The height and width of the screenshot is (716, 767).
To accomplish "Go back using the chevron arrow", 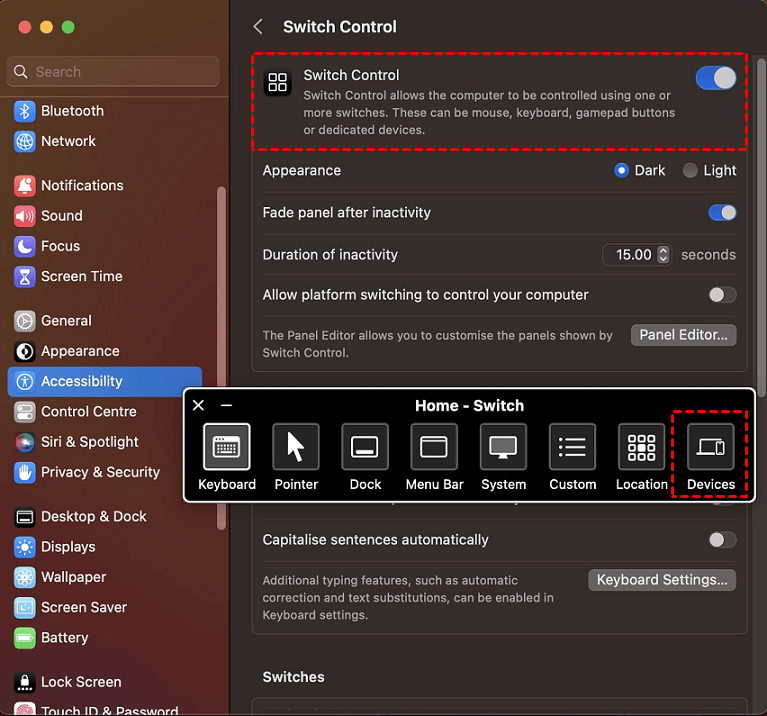I will point(258,27).
